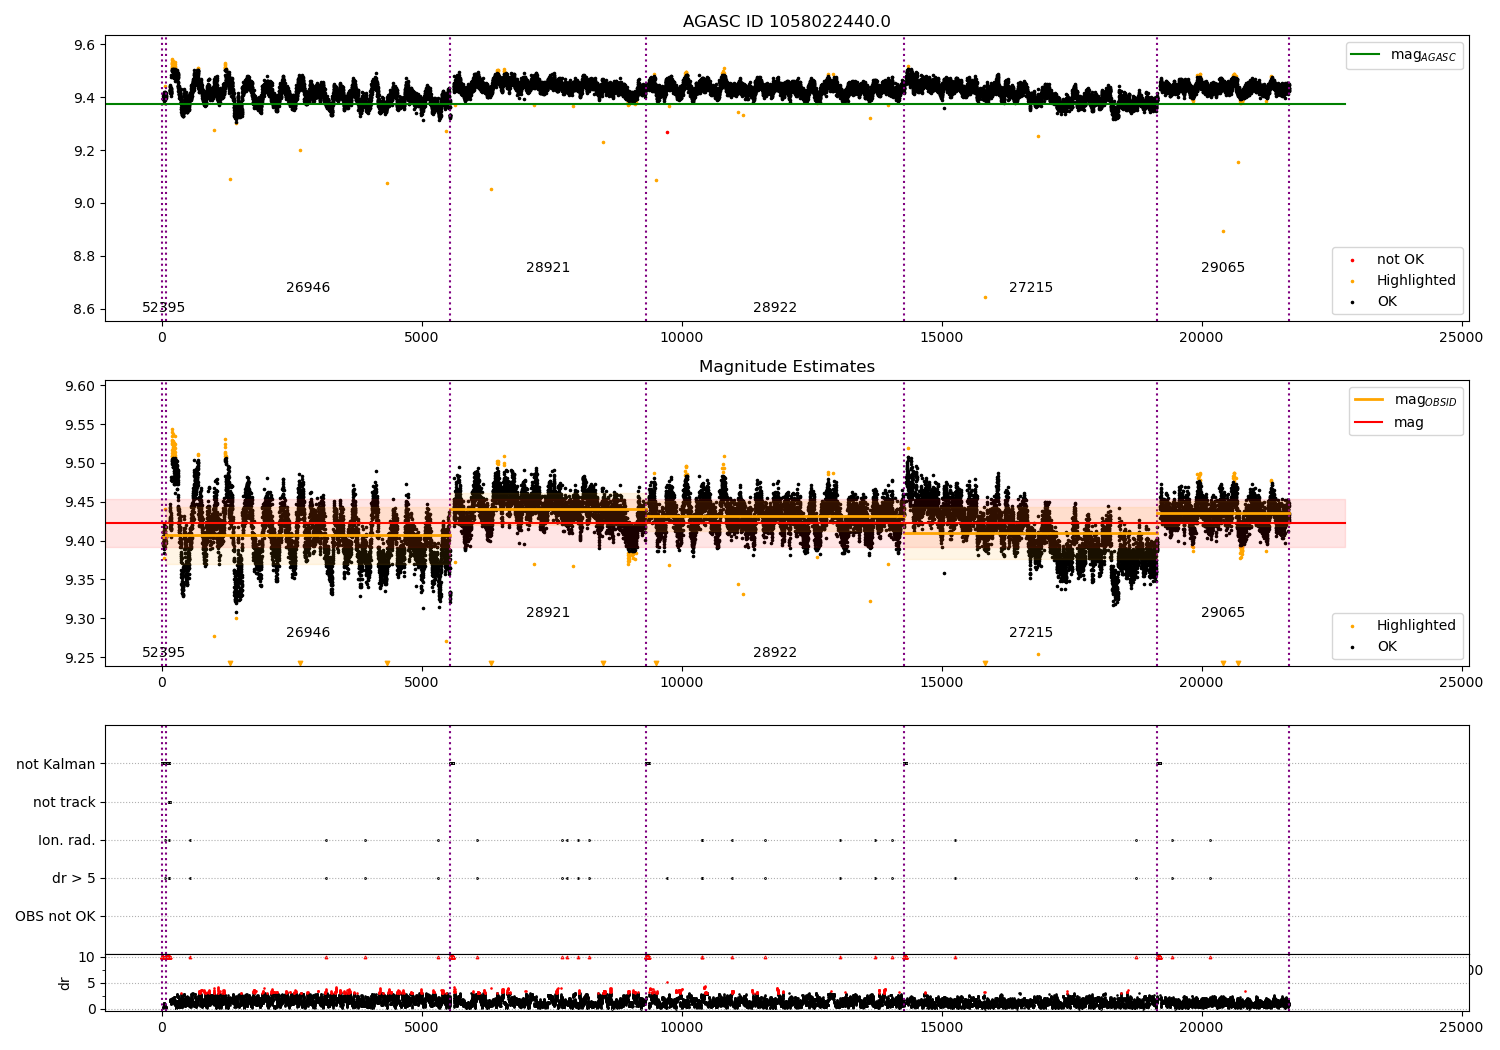The image size is (1500, 1050).
Task: Click OBSID label 28922 in AGASC ID plot
Action: coord(775,308)
